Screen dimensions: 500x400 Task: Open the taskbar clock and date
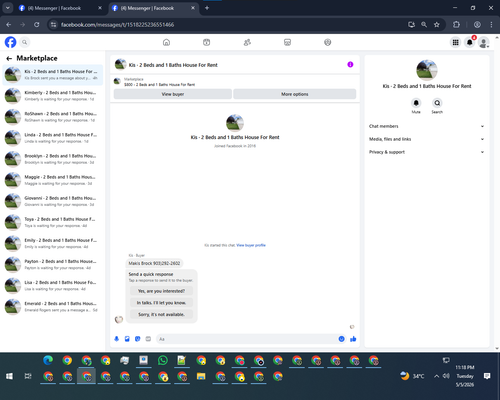coord(465,376)
